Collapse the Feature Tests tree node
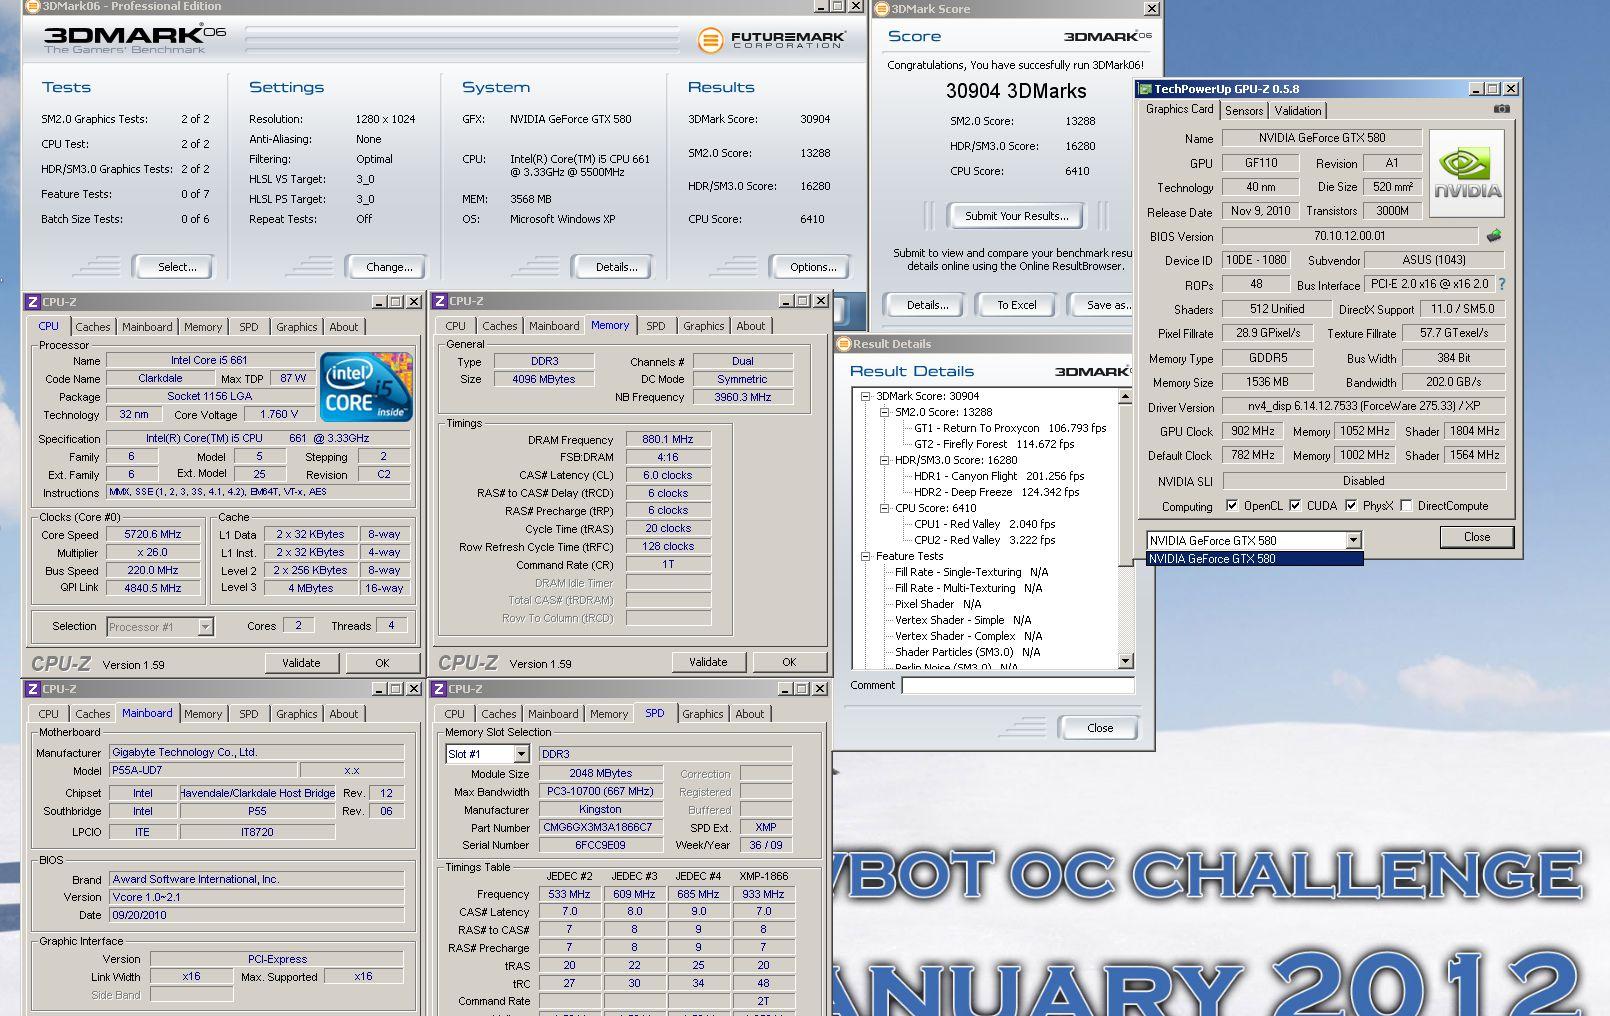This screenshot has width=1610, height=1016. click(867, 556)
